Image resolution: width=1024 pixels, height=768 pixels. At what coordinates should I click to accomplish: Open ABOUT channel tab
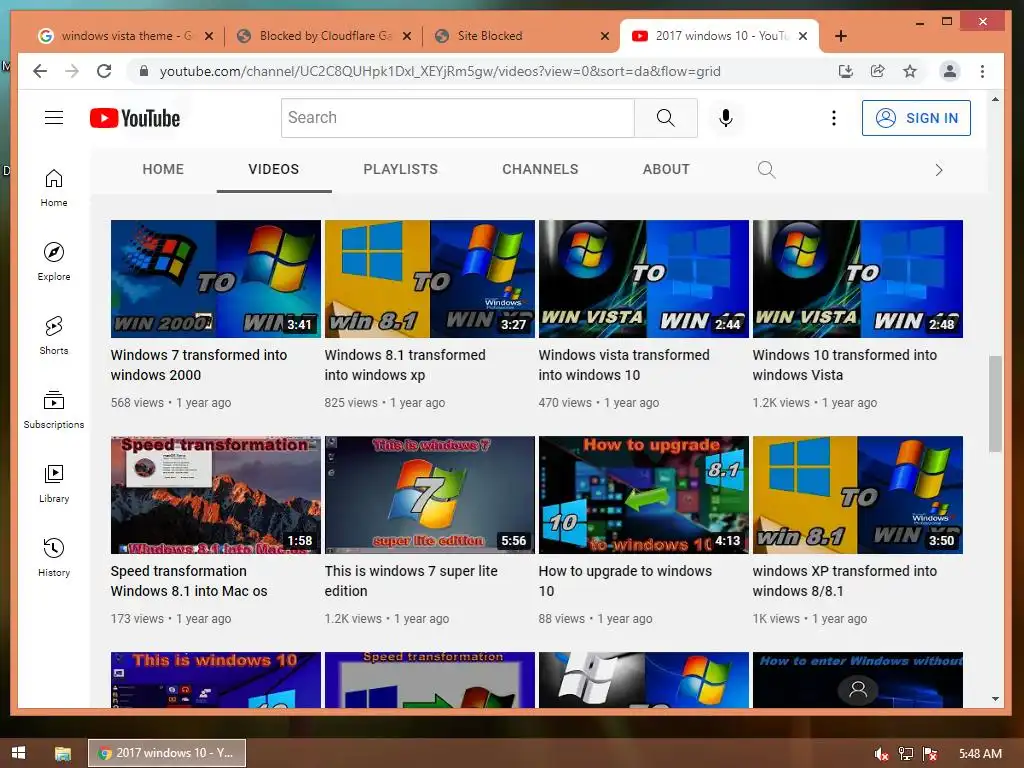[x=666, y=169]
